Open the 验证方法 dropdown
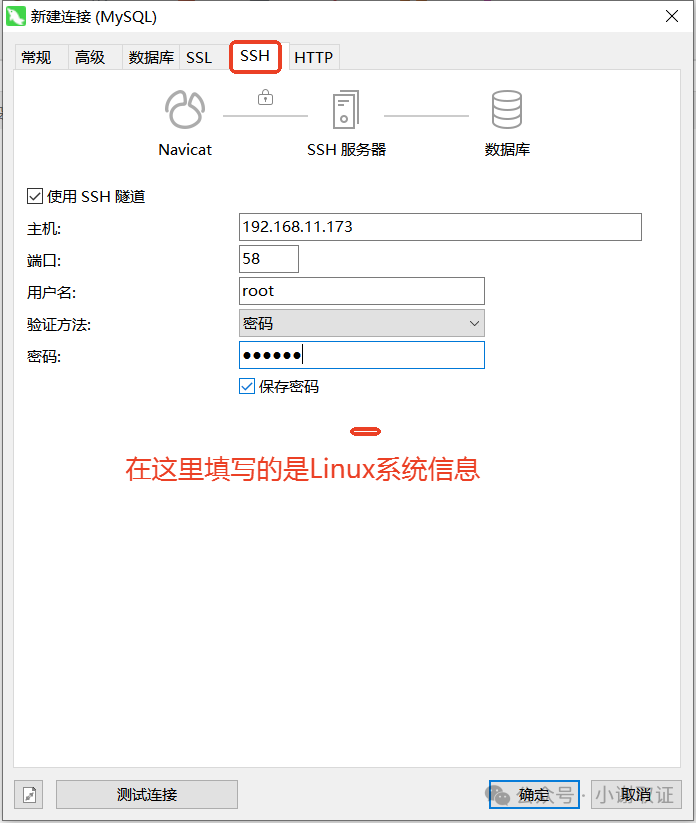Screen dimensions: 696x823 point(362,323)
